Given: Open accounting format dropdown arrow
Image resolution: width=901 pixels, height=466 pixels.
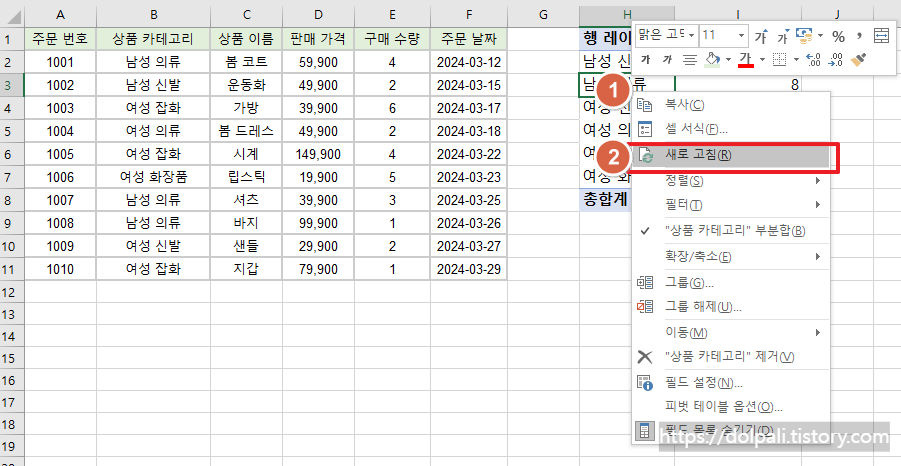Looking at the screenshot, I should (820, 36).
